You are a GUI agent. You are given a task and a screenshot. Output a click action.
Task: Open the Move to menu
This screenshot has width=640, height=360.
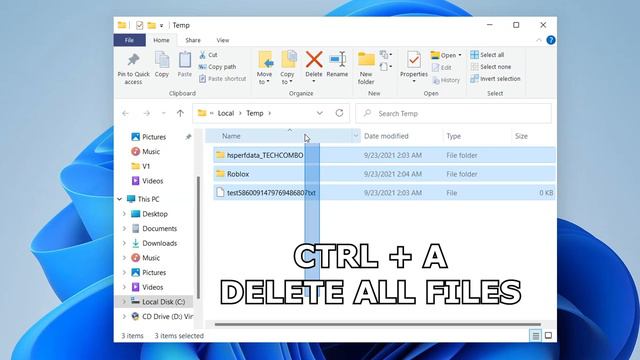264,68
